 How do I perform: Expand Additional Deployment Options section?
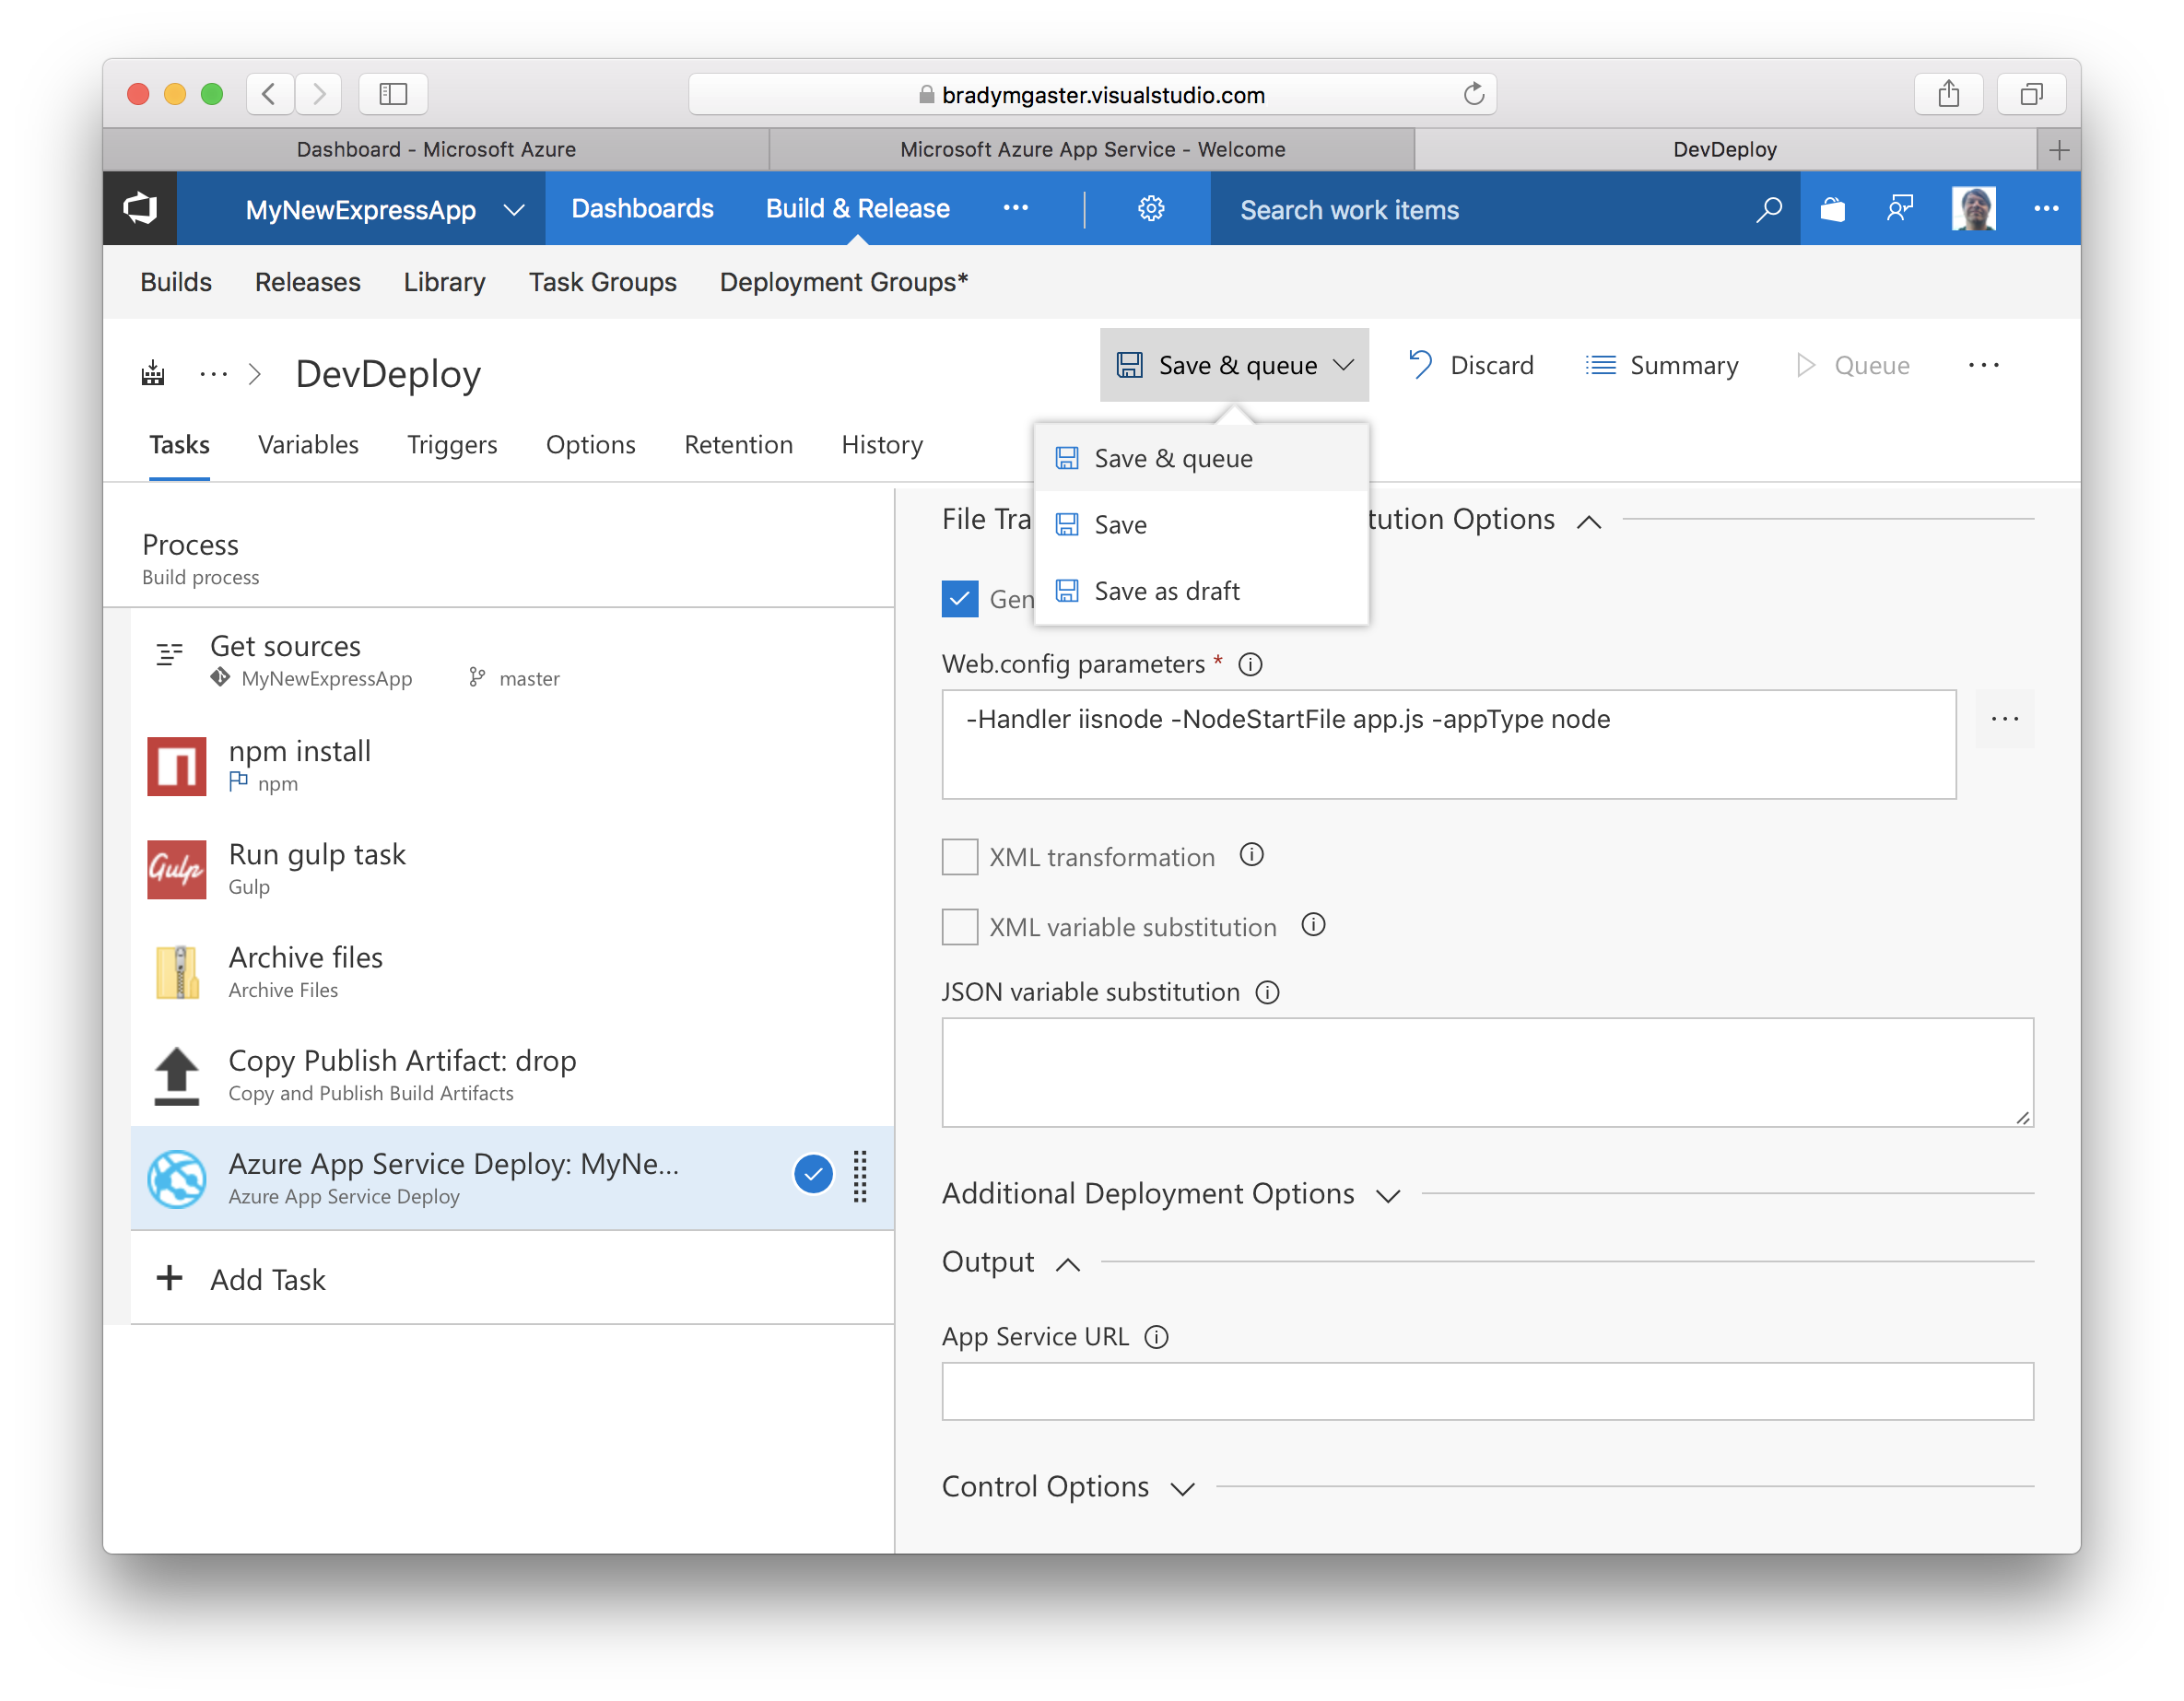coord(1388,1195)
